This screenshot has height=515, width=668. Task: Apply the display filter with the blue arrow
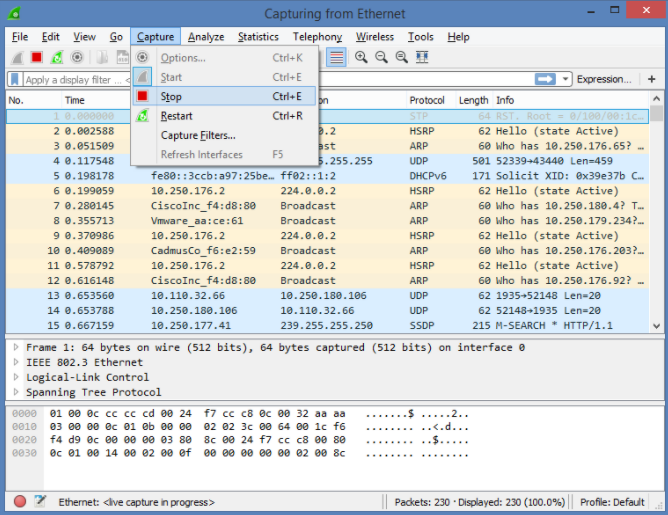pos(545,79)
